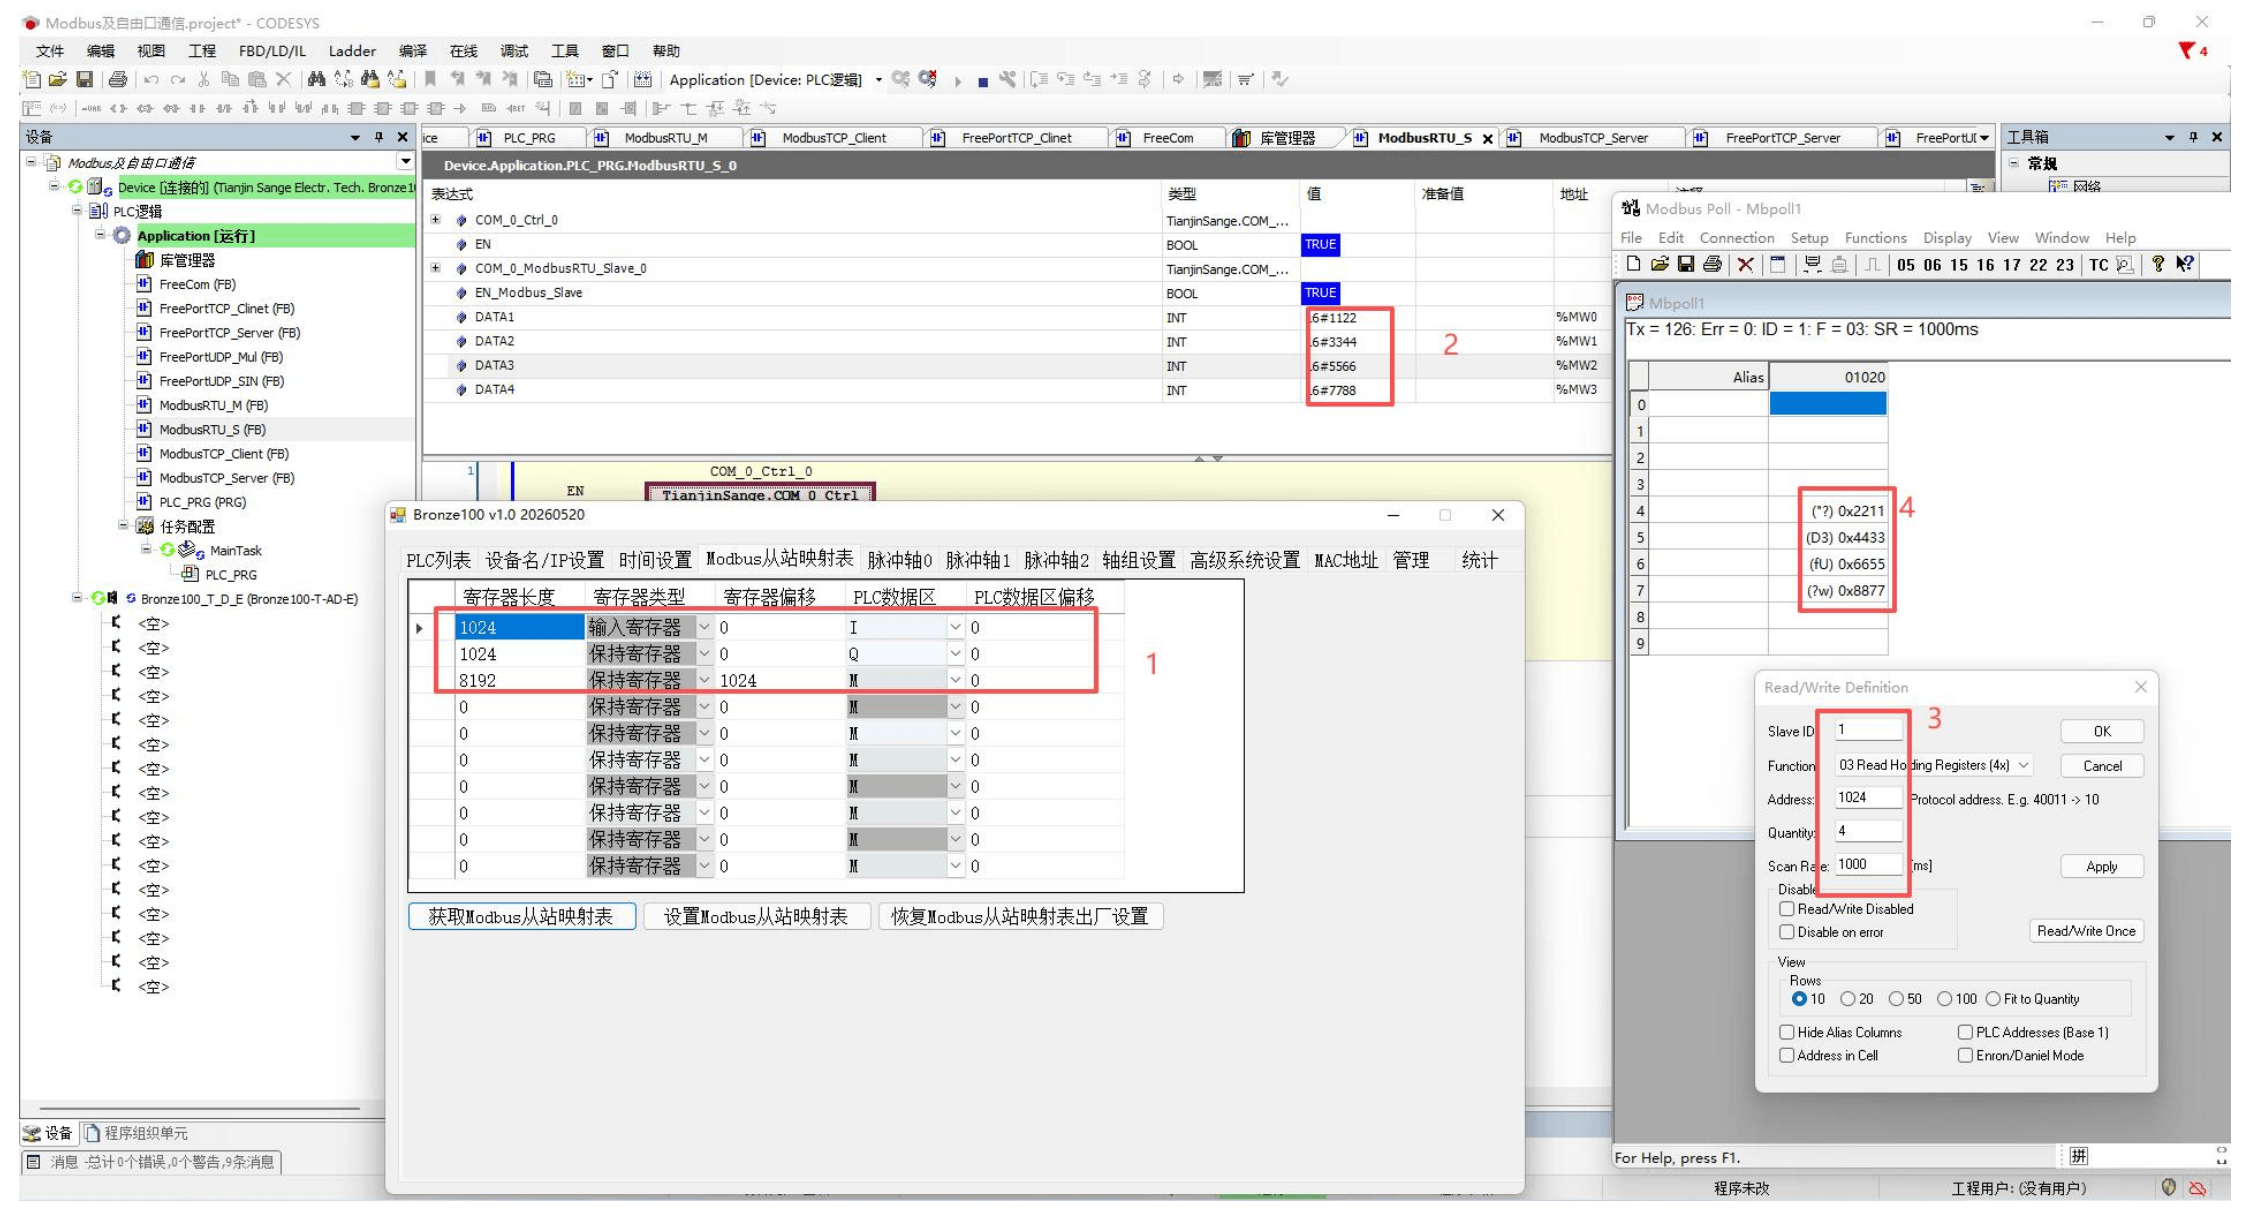Start the application with the play arrow icon
This screenshot has height=1208, width=2260.
click(x=958, y=81)
